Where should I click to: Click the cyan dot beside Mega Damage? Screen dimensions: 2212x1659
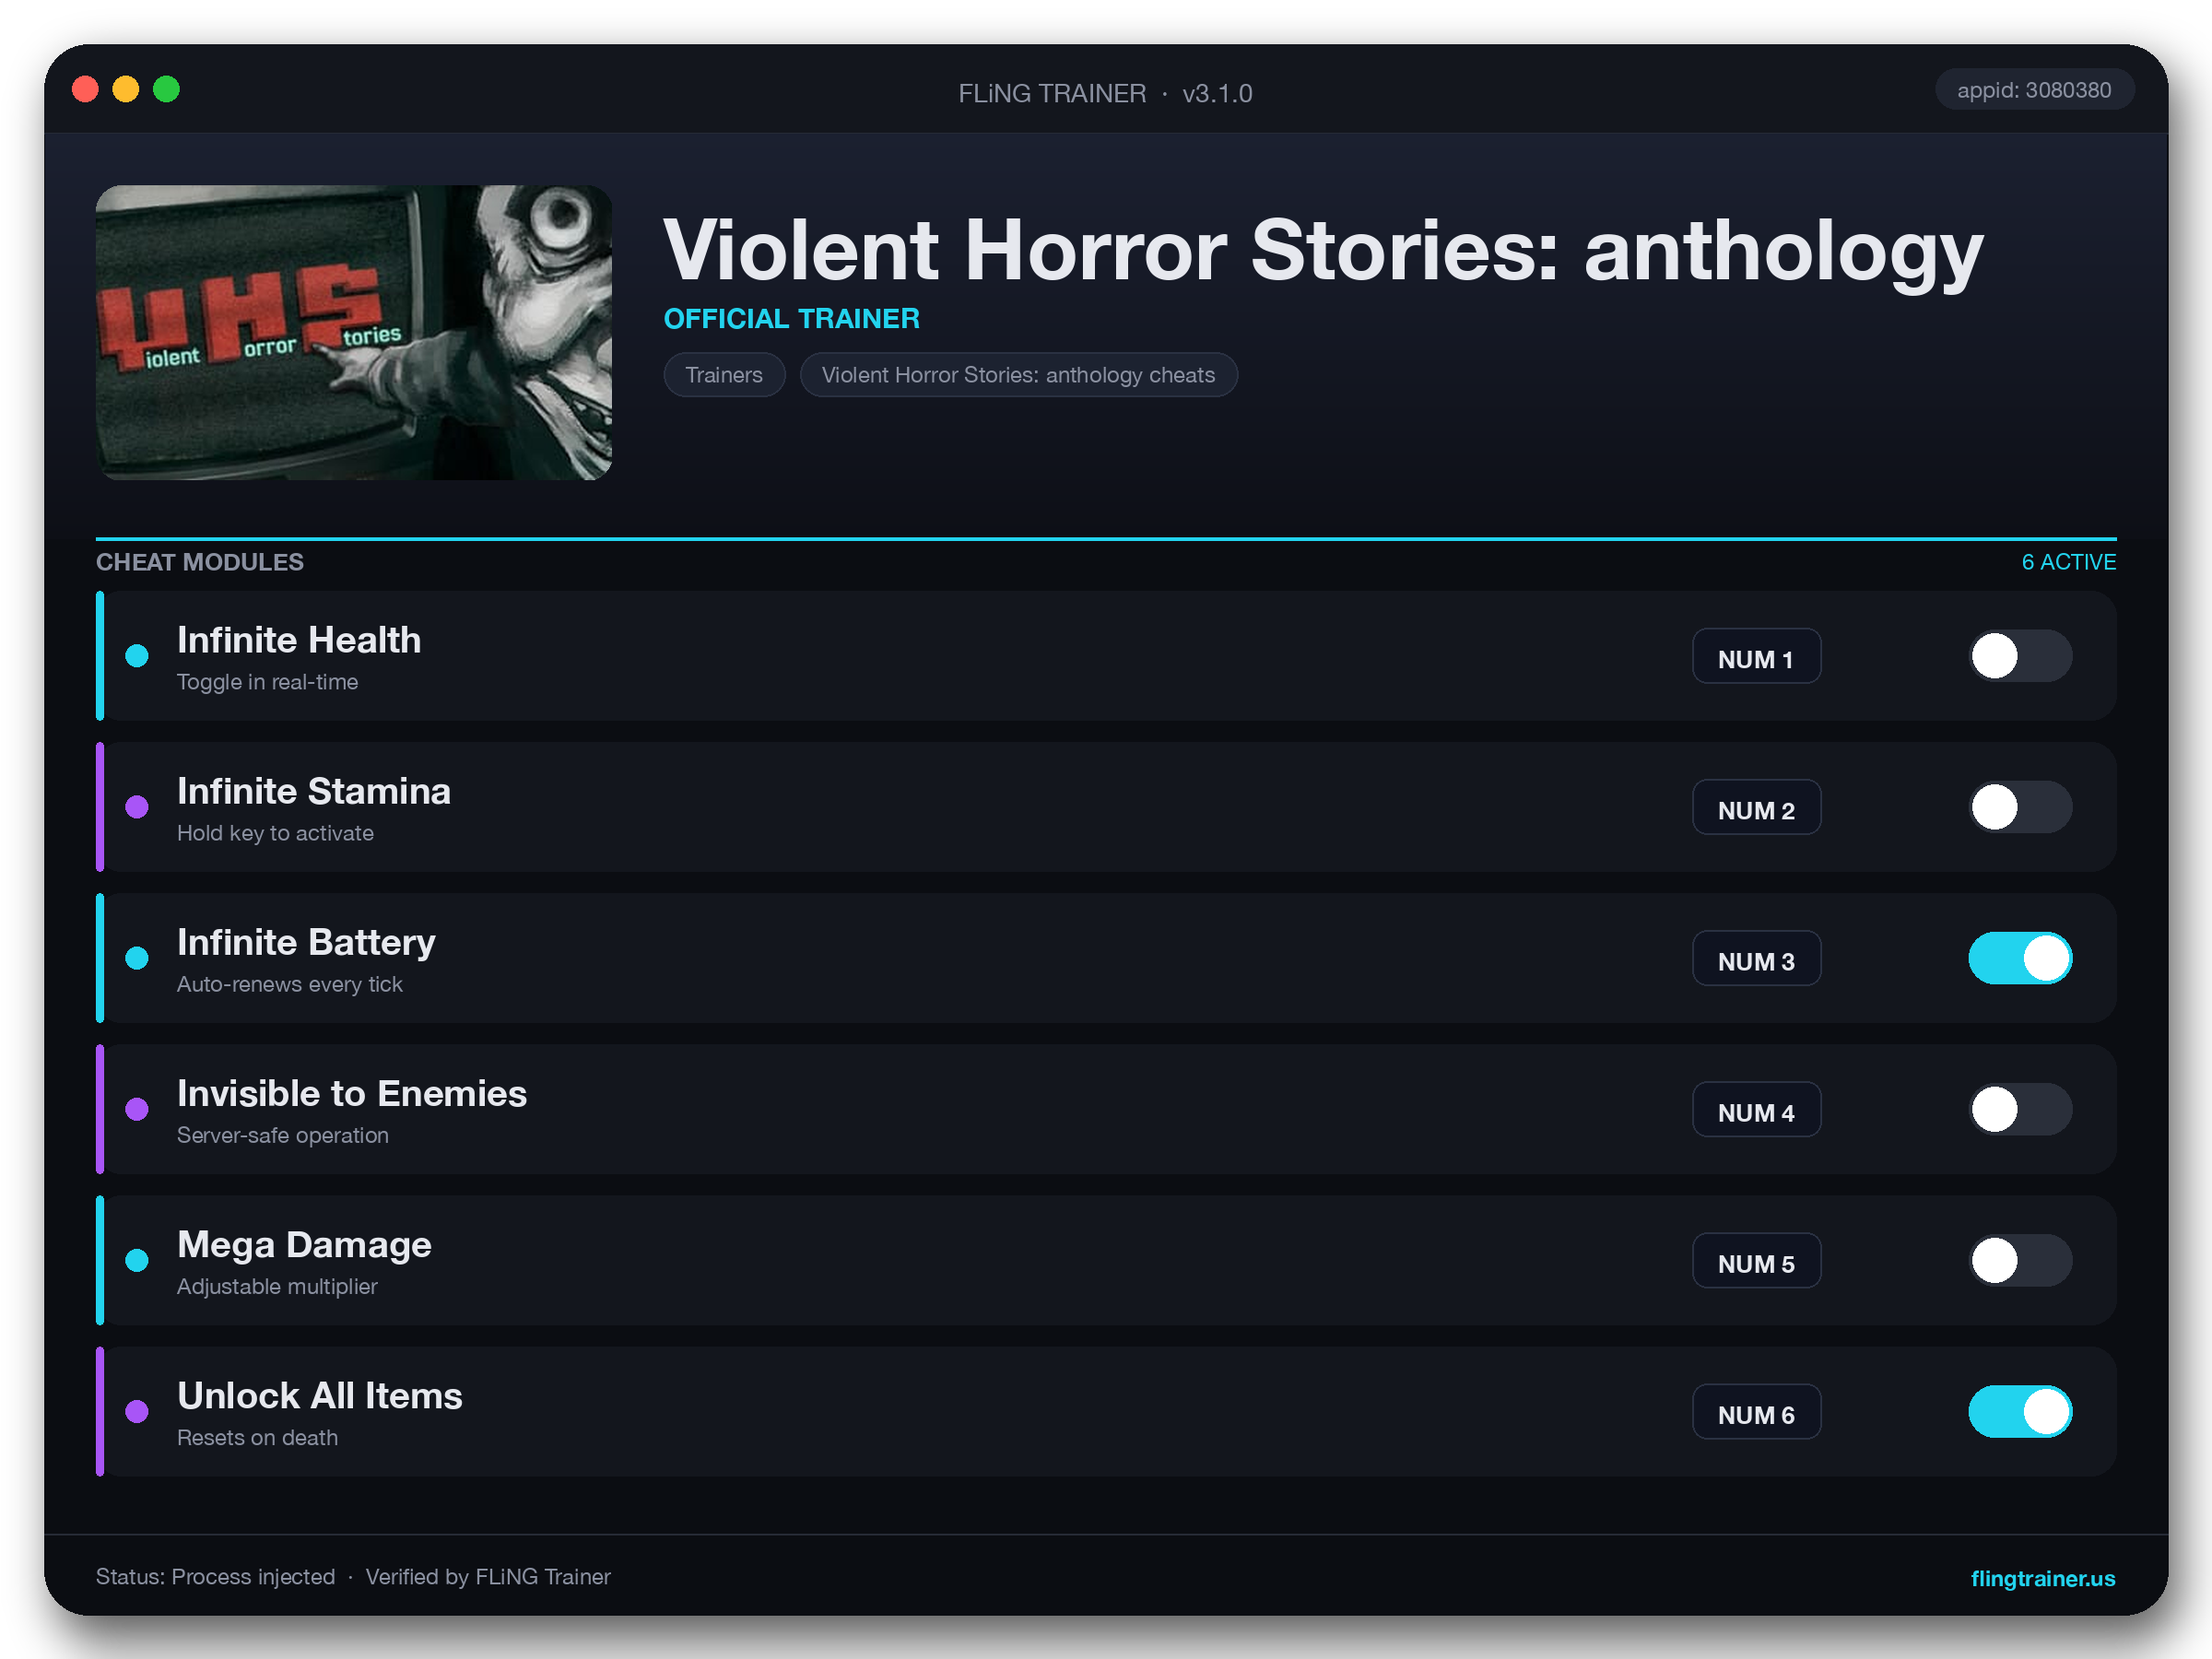click(137, 1260)
